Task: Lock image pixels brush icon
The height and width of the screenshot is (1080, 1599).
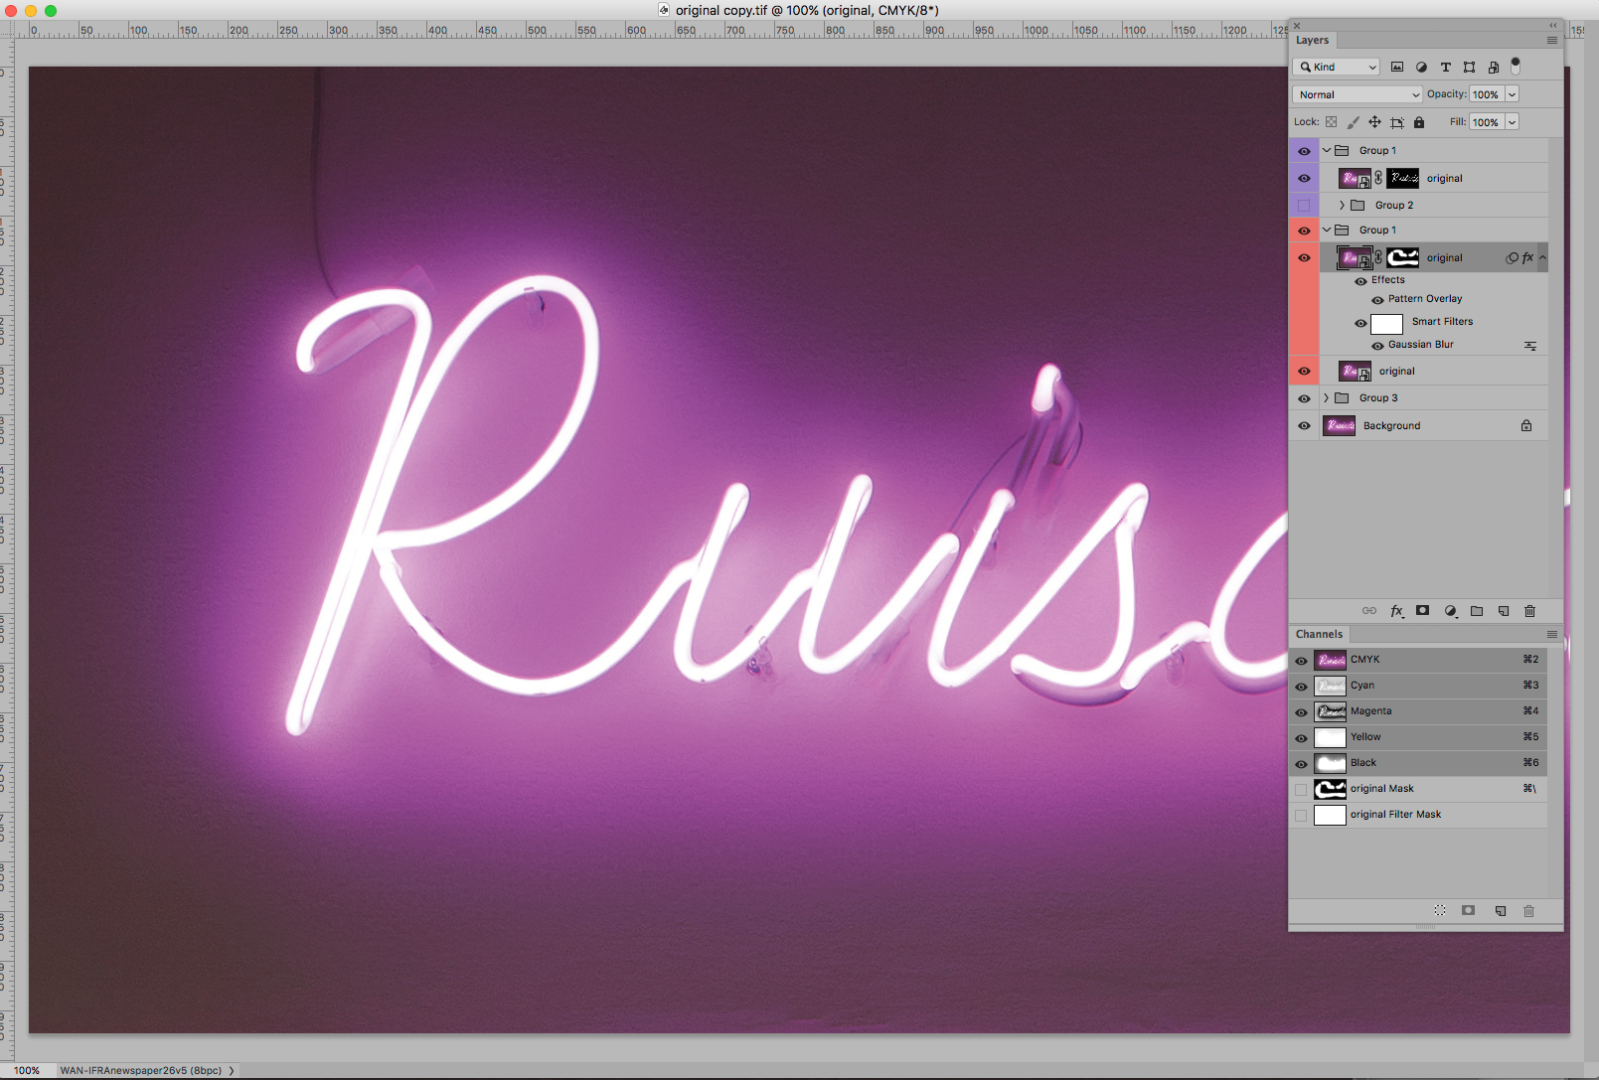Action: point(1353,122)
